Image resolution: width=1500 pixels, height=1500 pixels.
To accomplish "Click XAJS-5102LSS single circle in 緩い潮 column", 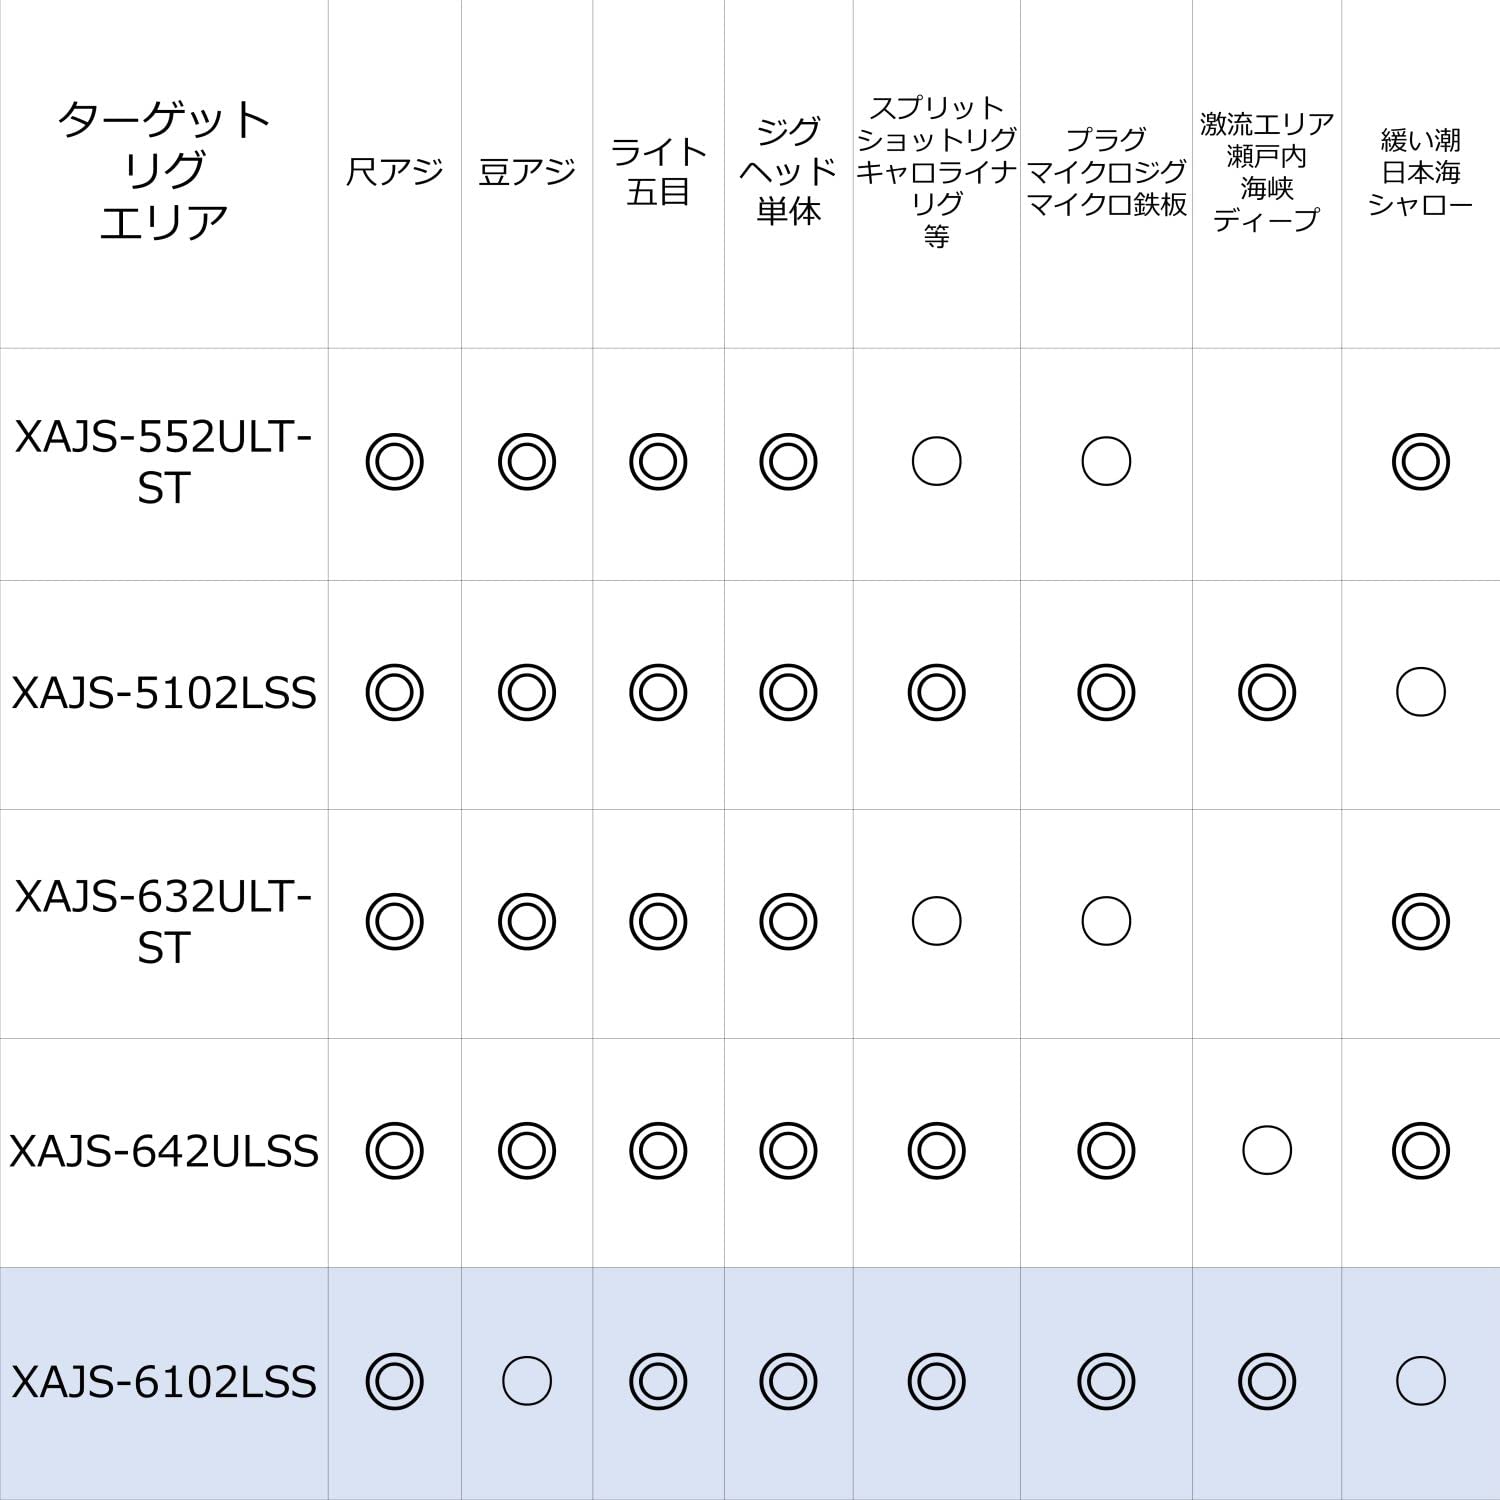I will [x=1420, y=692].
